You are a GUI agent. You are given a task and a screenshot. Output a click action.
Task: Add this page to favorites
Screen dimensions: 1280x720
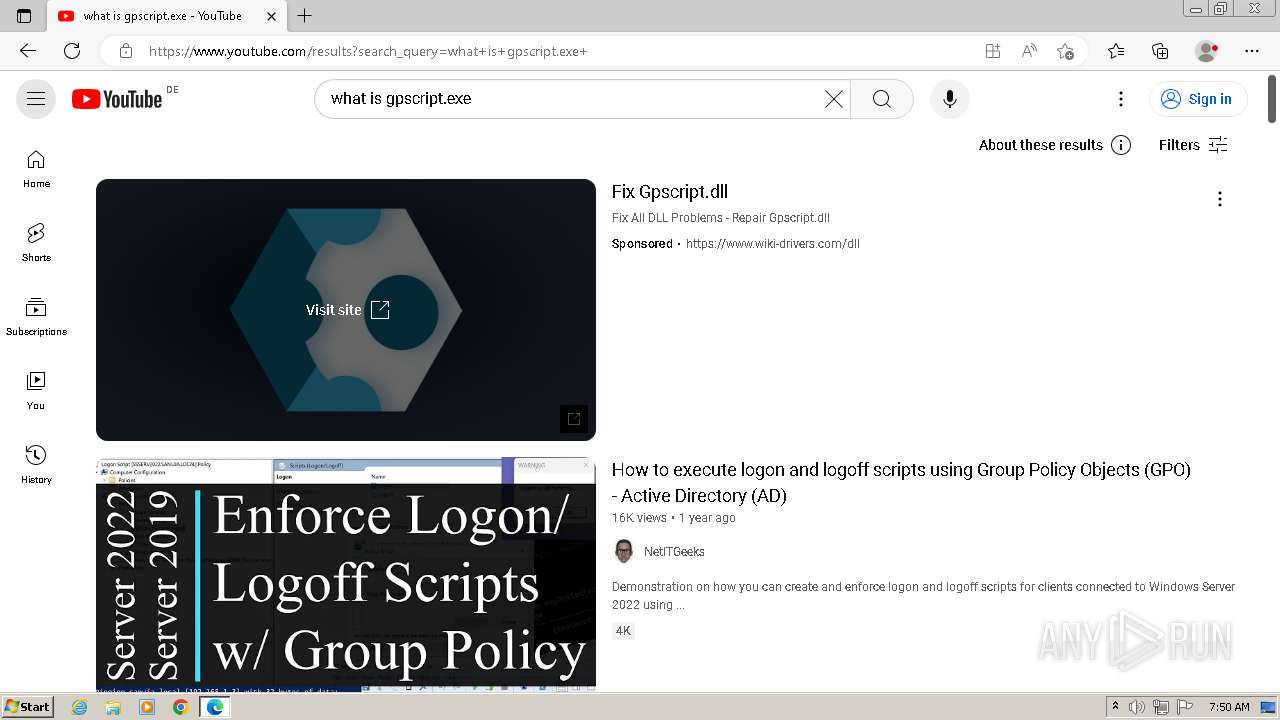(x=1065, y=51)
